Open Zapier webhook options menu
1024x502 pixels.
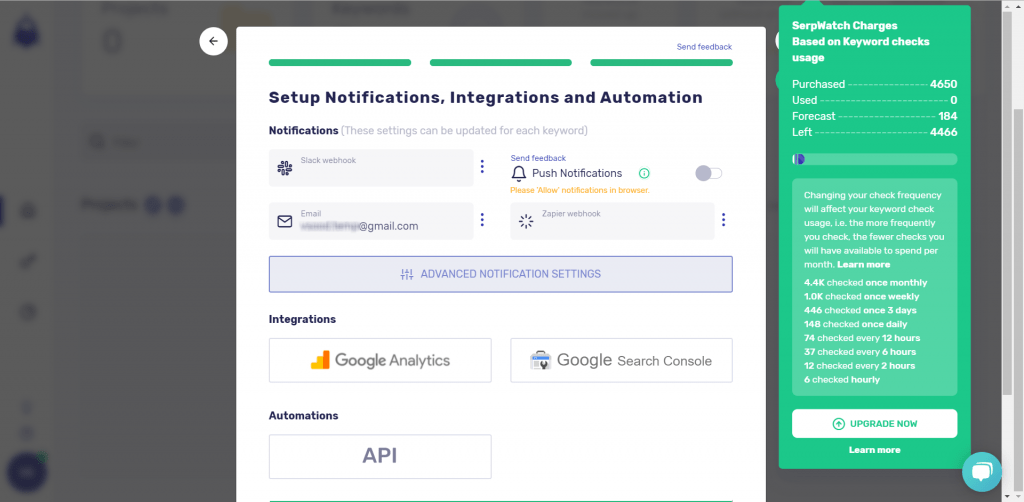[x=723, y=220]
